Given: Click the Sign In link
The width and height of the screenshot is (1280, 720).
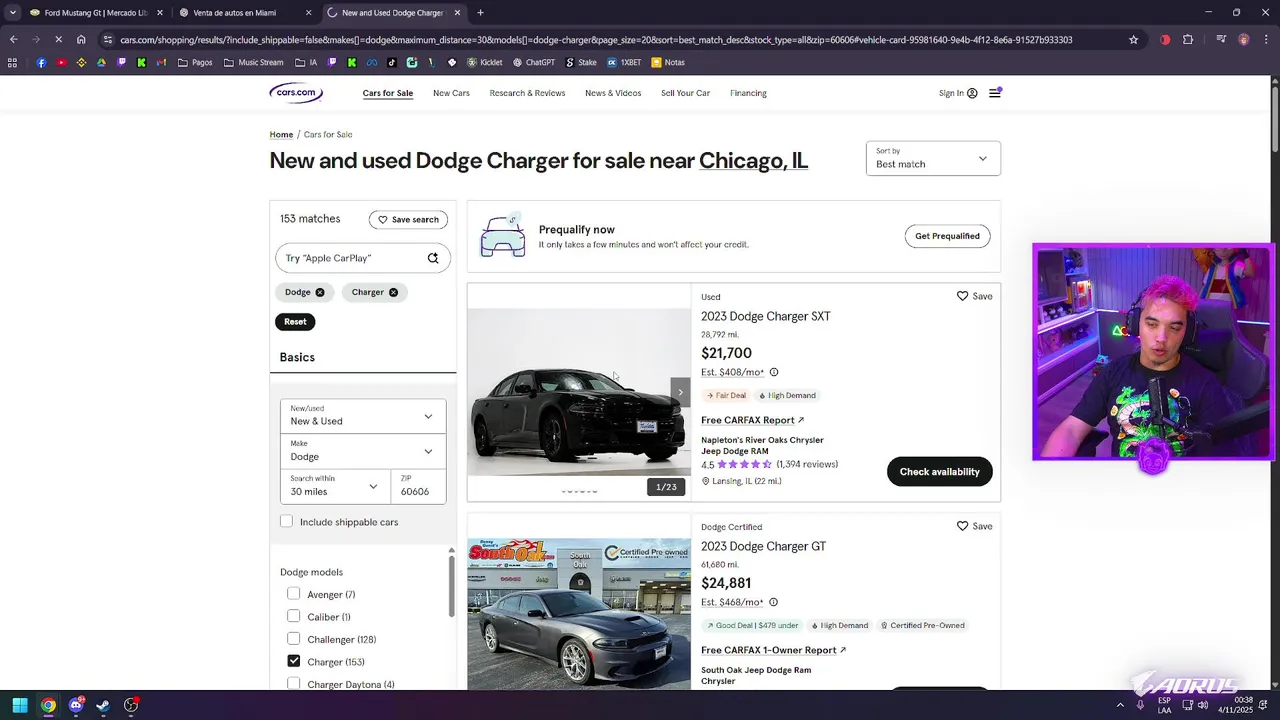Looking at the screenshot, I should pyautogui.click(x=958, y=93).
